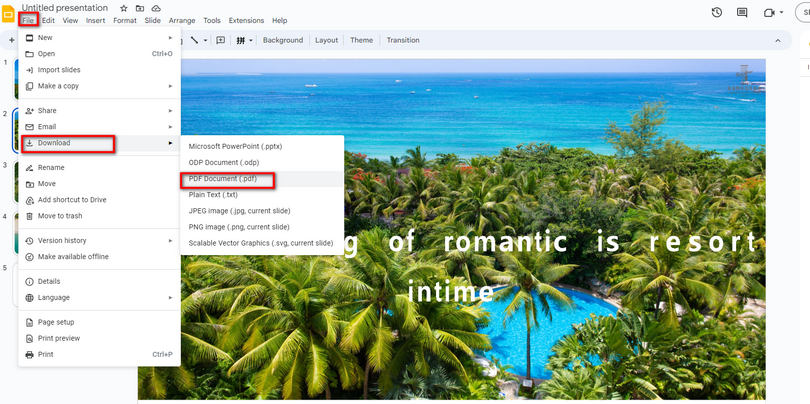The height and width of the screenshot is (404, 810).
Task: Expand the Language submenu
Action: click(x=99, y=297)
